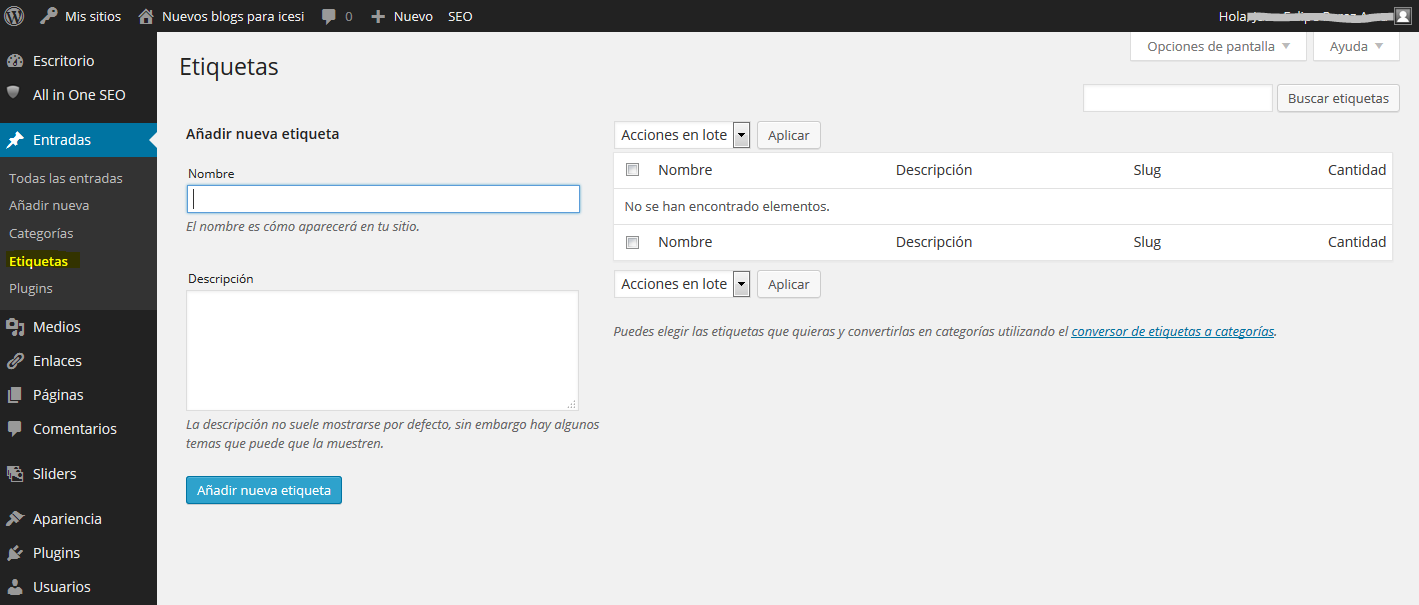Expand Opciones de pantalla panel

point(1218,46)
